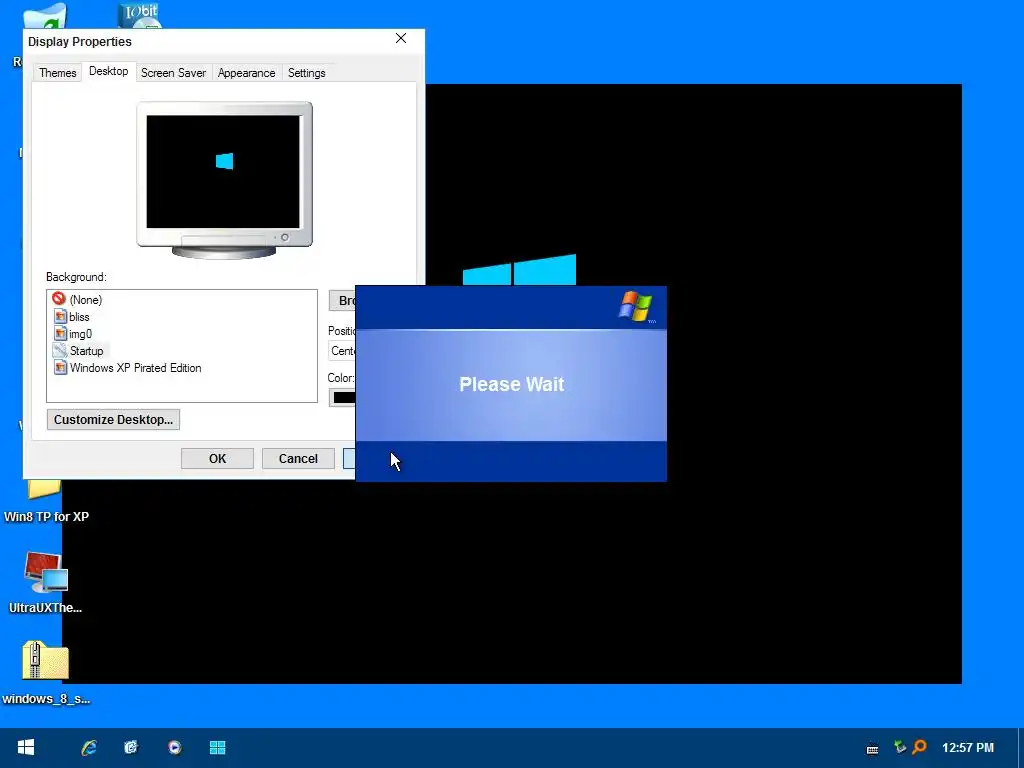
Task: Select Windows XP Pirated Edition background
Action: (127, 368)
